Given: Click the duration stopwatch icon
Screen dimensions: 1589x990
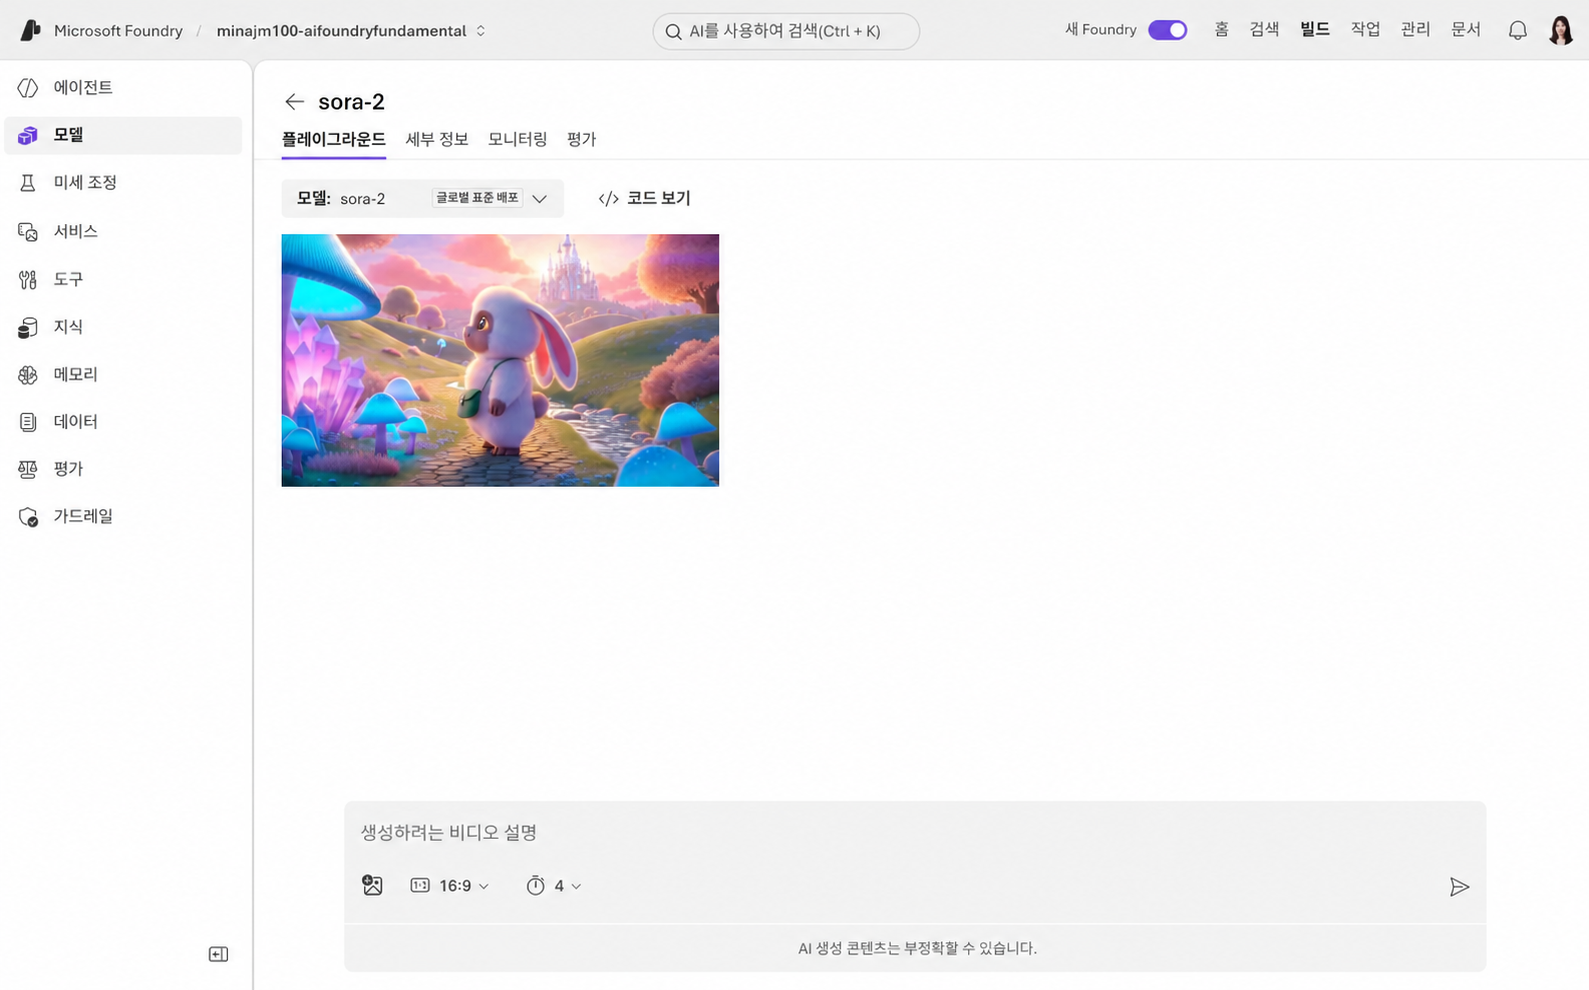Looking at the screenshot, I should click(536, 886).
